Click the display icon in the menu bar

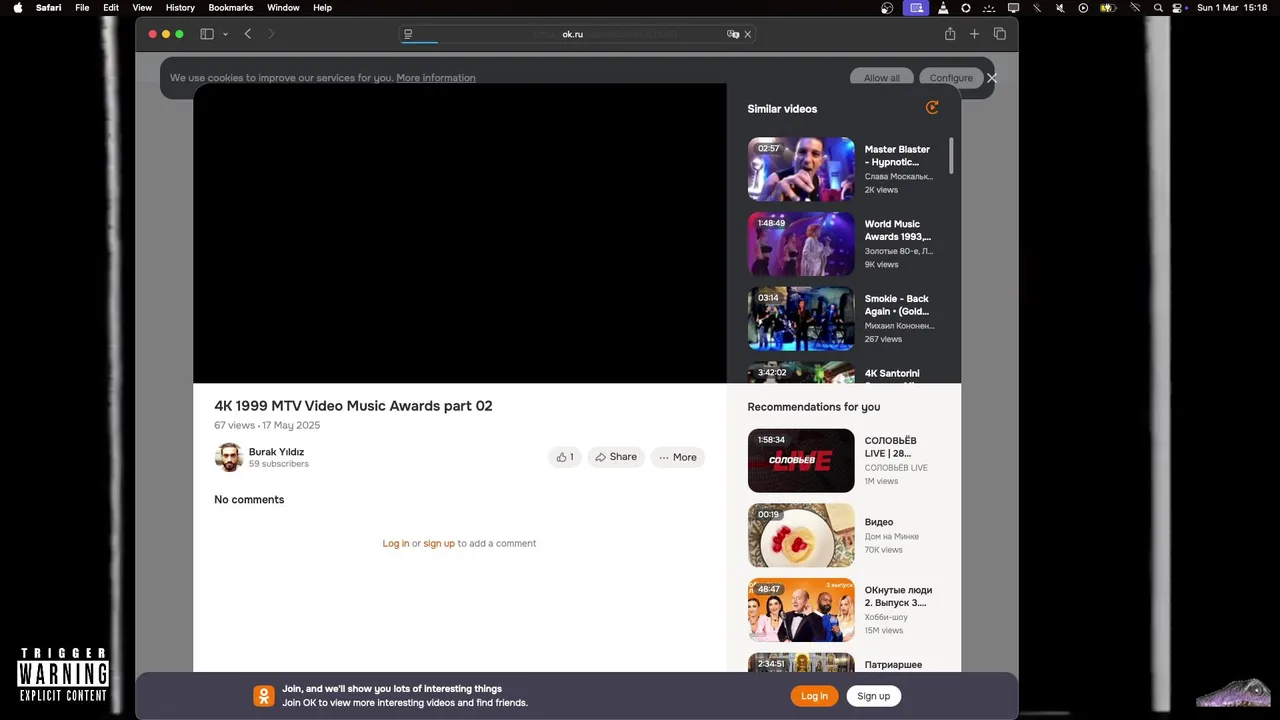pyautogui.click(x=1013, y=7)
